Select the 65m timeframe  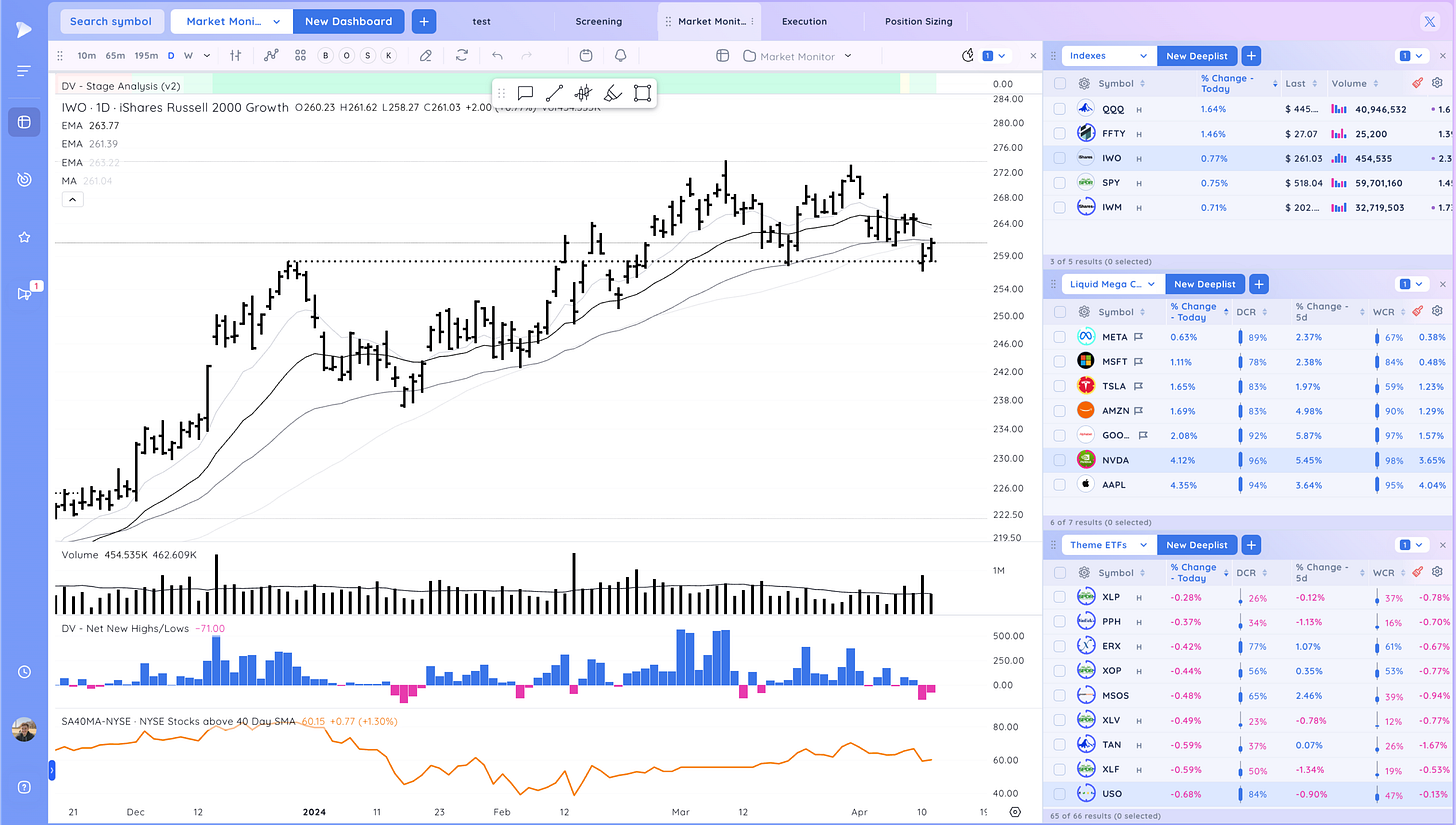coord(115,56)
